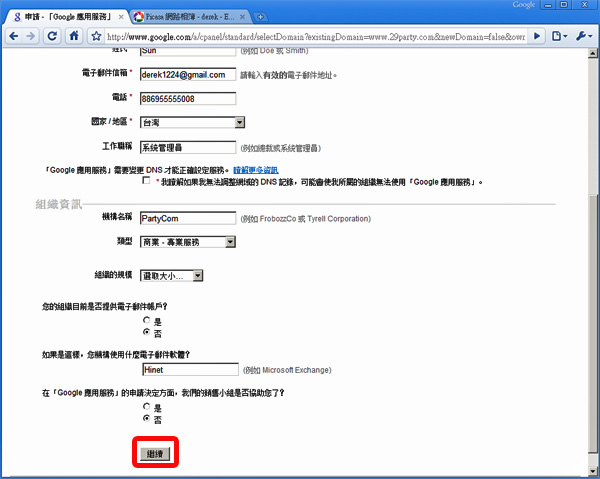The height and width of the screenshot is (479, 600).
Task: Open the organization type dropdown 商業 - 專業服務
Action: 188,242
